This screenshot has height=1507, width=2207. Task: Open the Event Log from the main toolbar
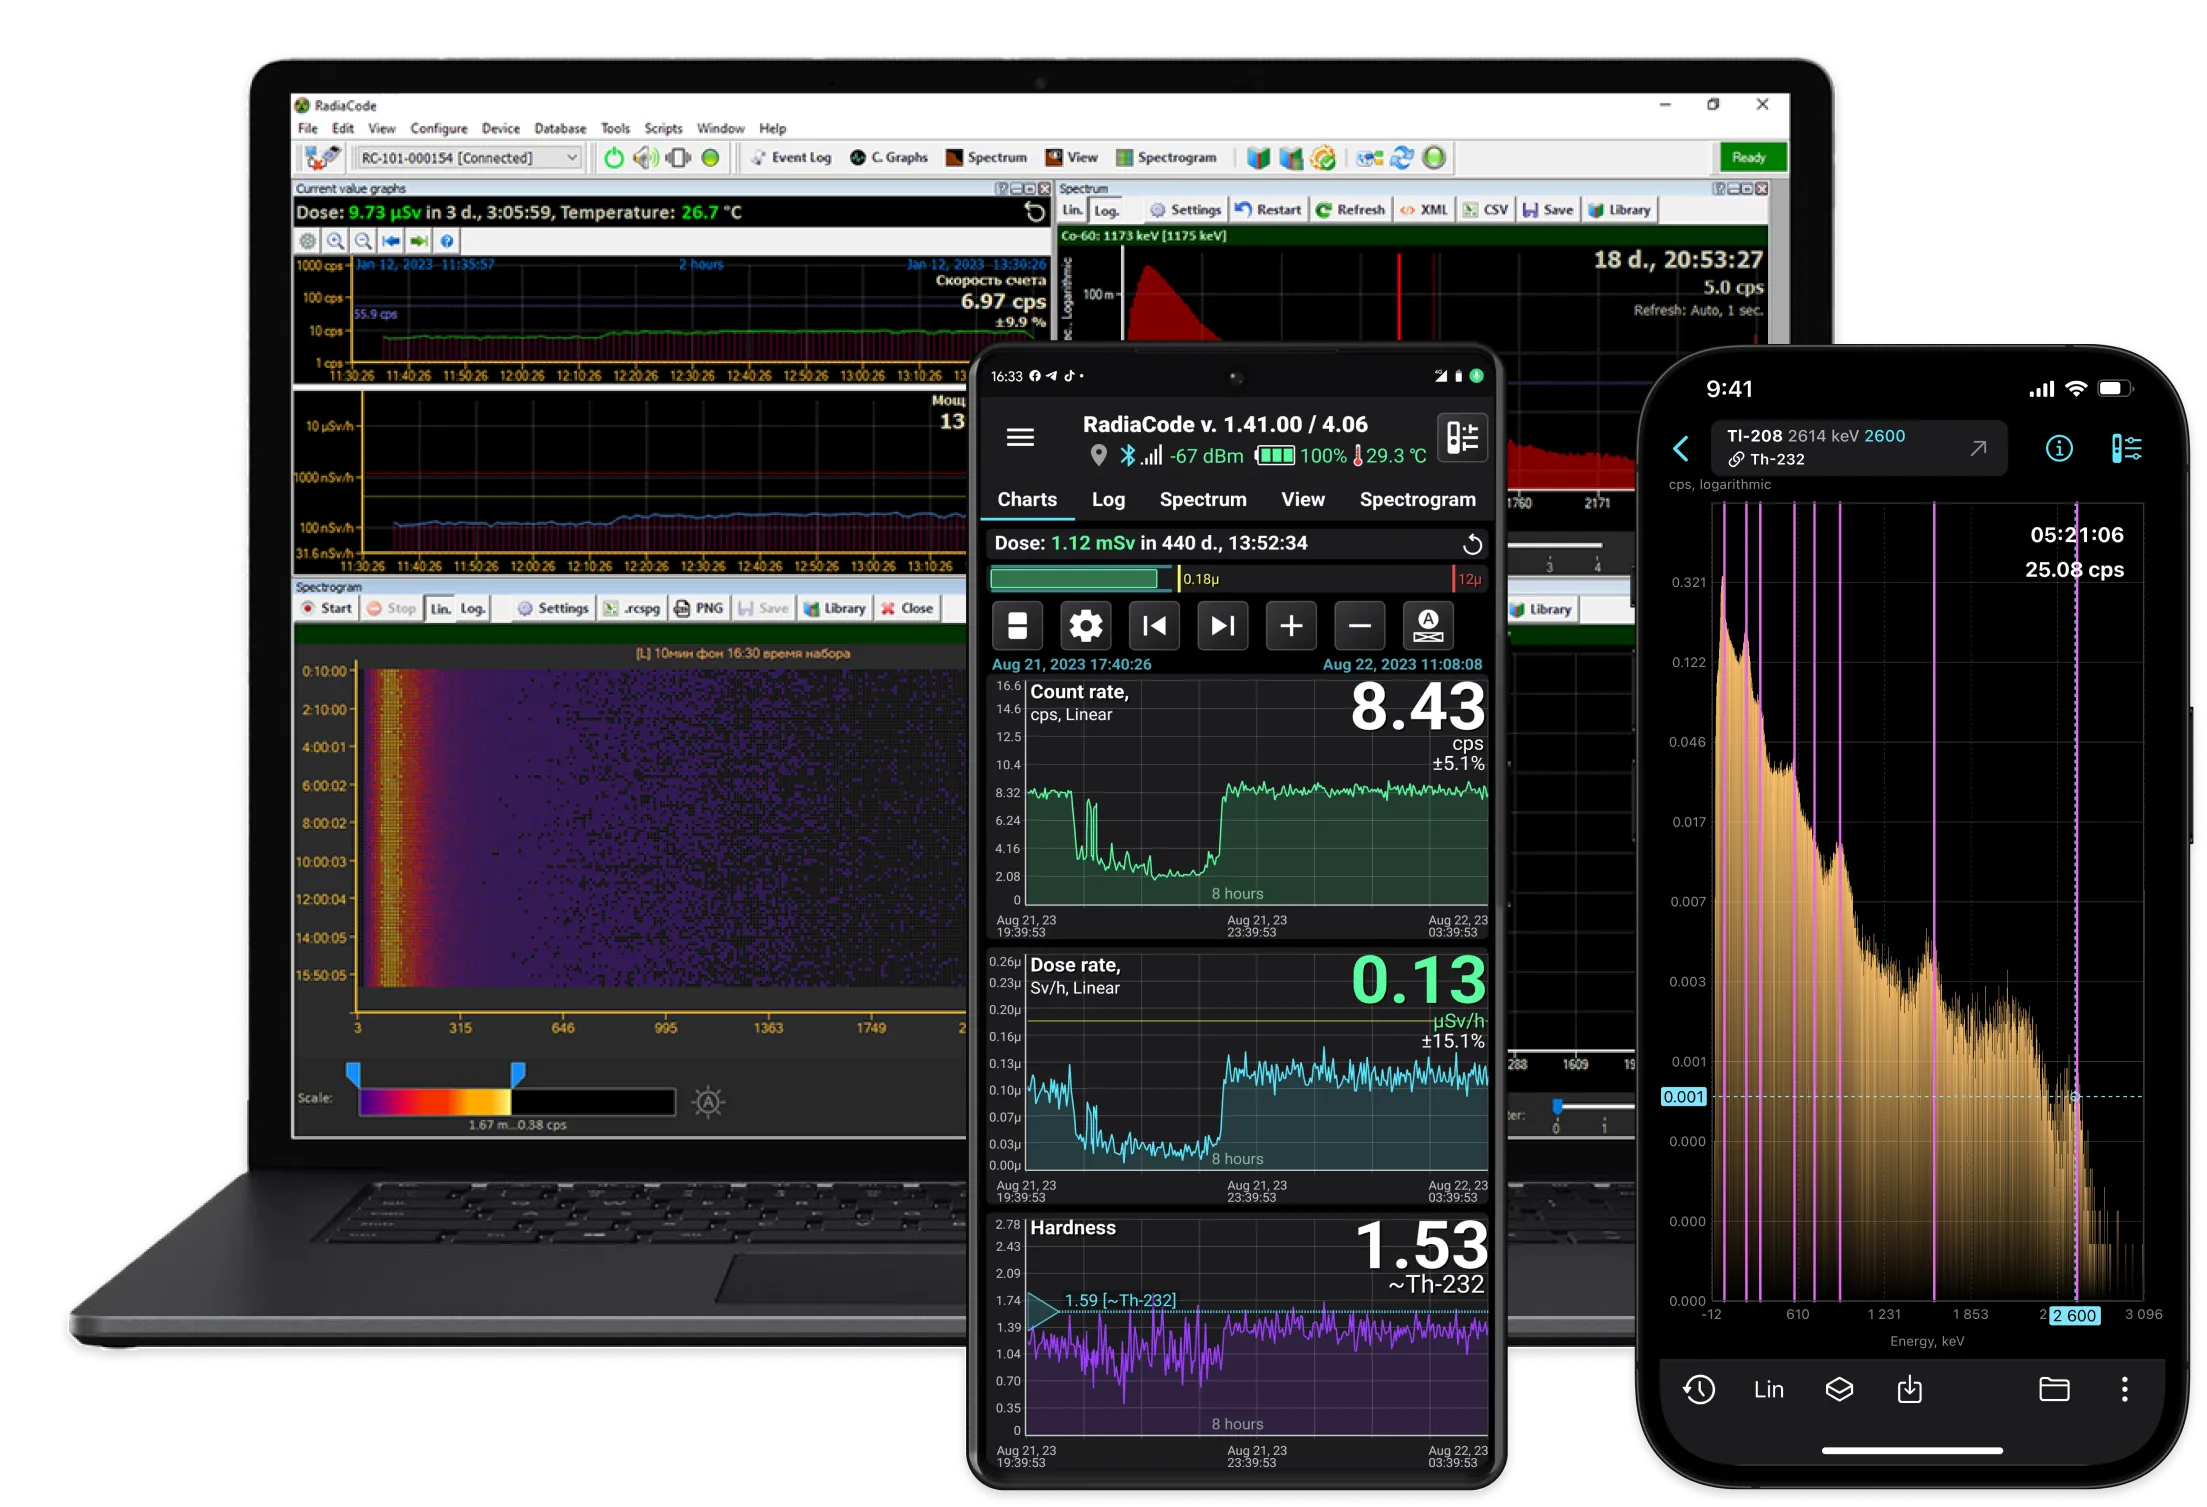tap(790, 157)
